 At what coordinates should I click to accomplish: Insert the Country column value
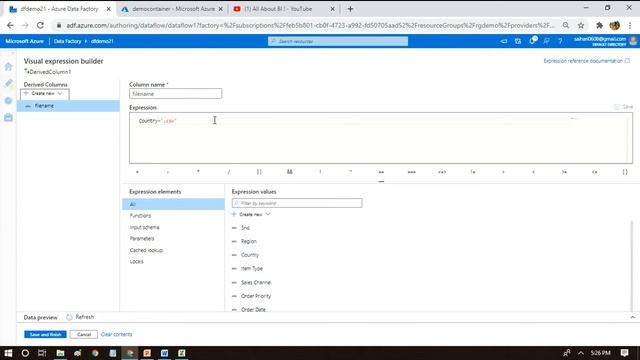point(250,255)
